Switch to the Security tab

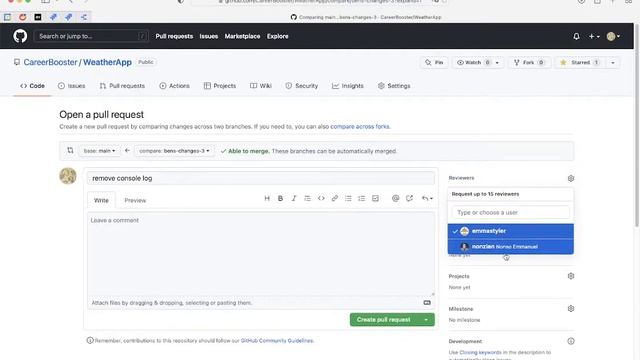pos(302,86)
